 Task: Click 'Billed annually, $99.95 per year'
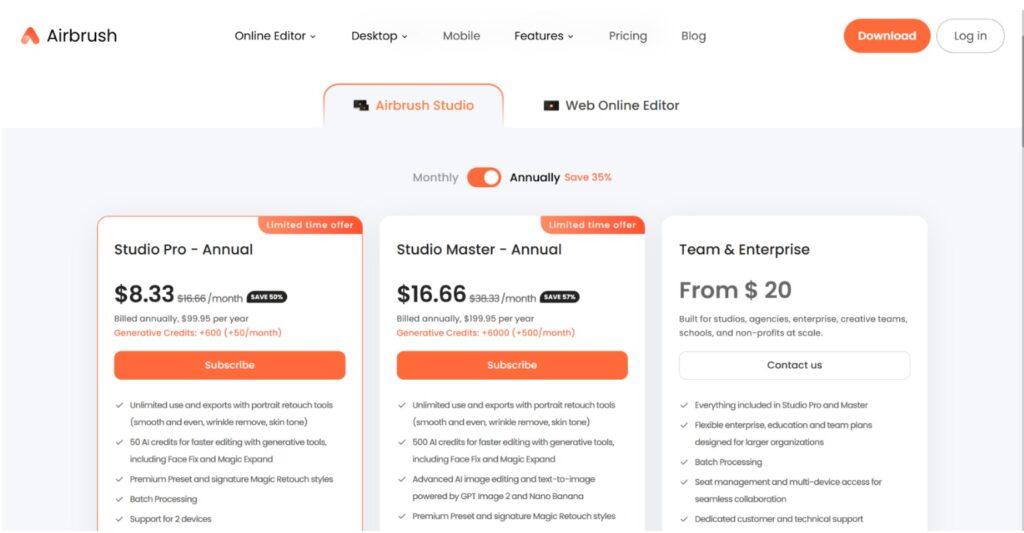tap(182, 319)
